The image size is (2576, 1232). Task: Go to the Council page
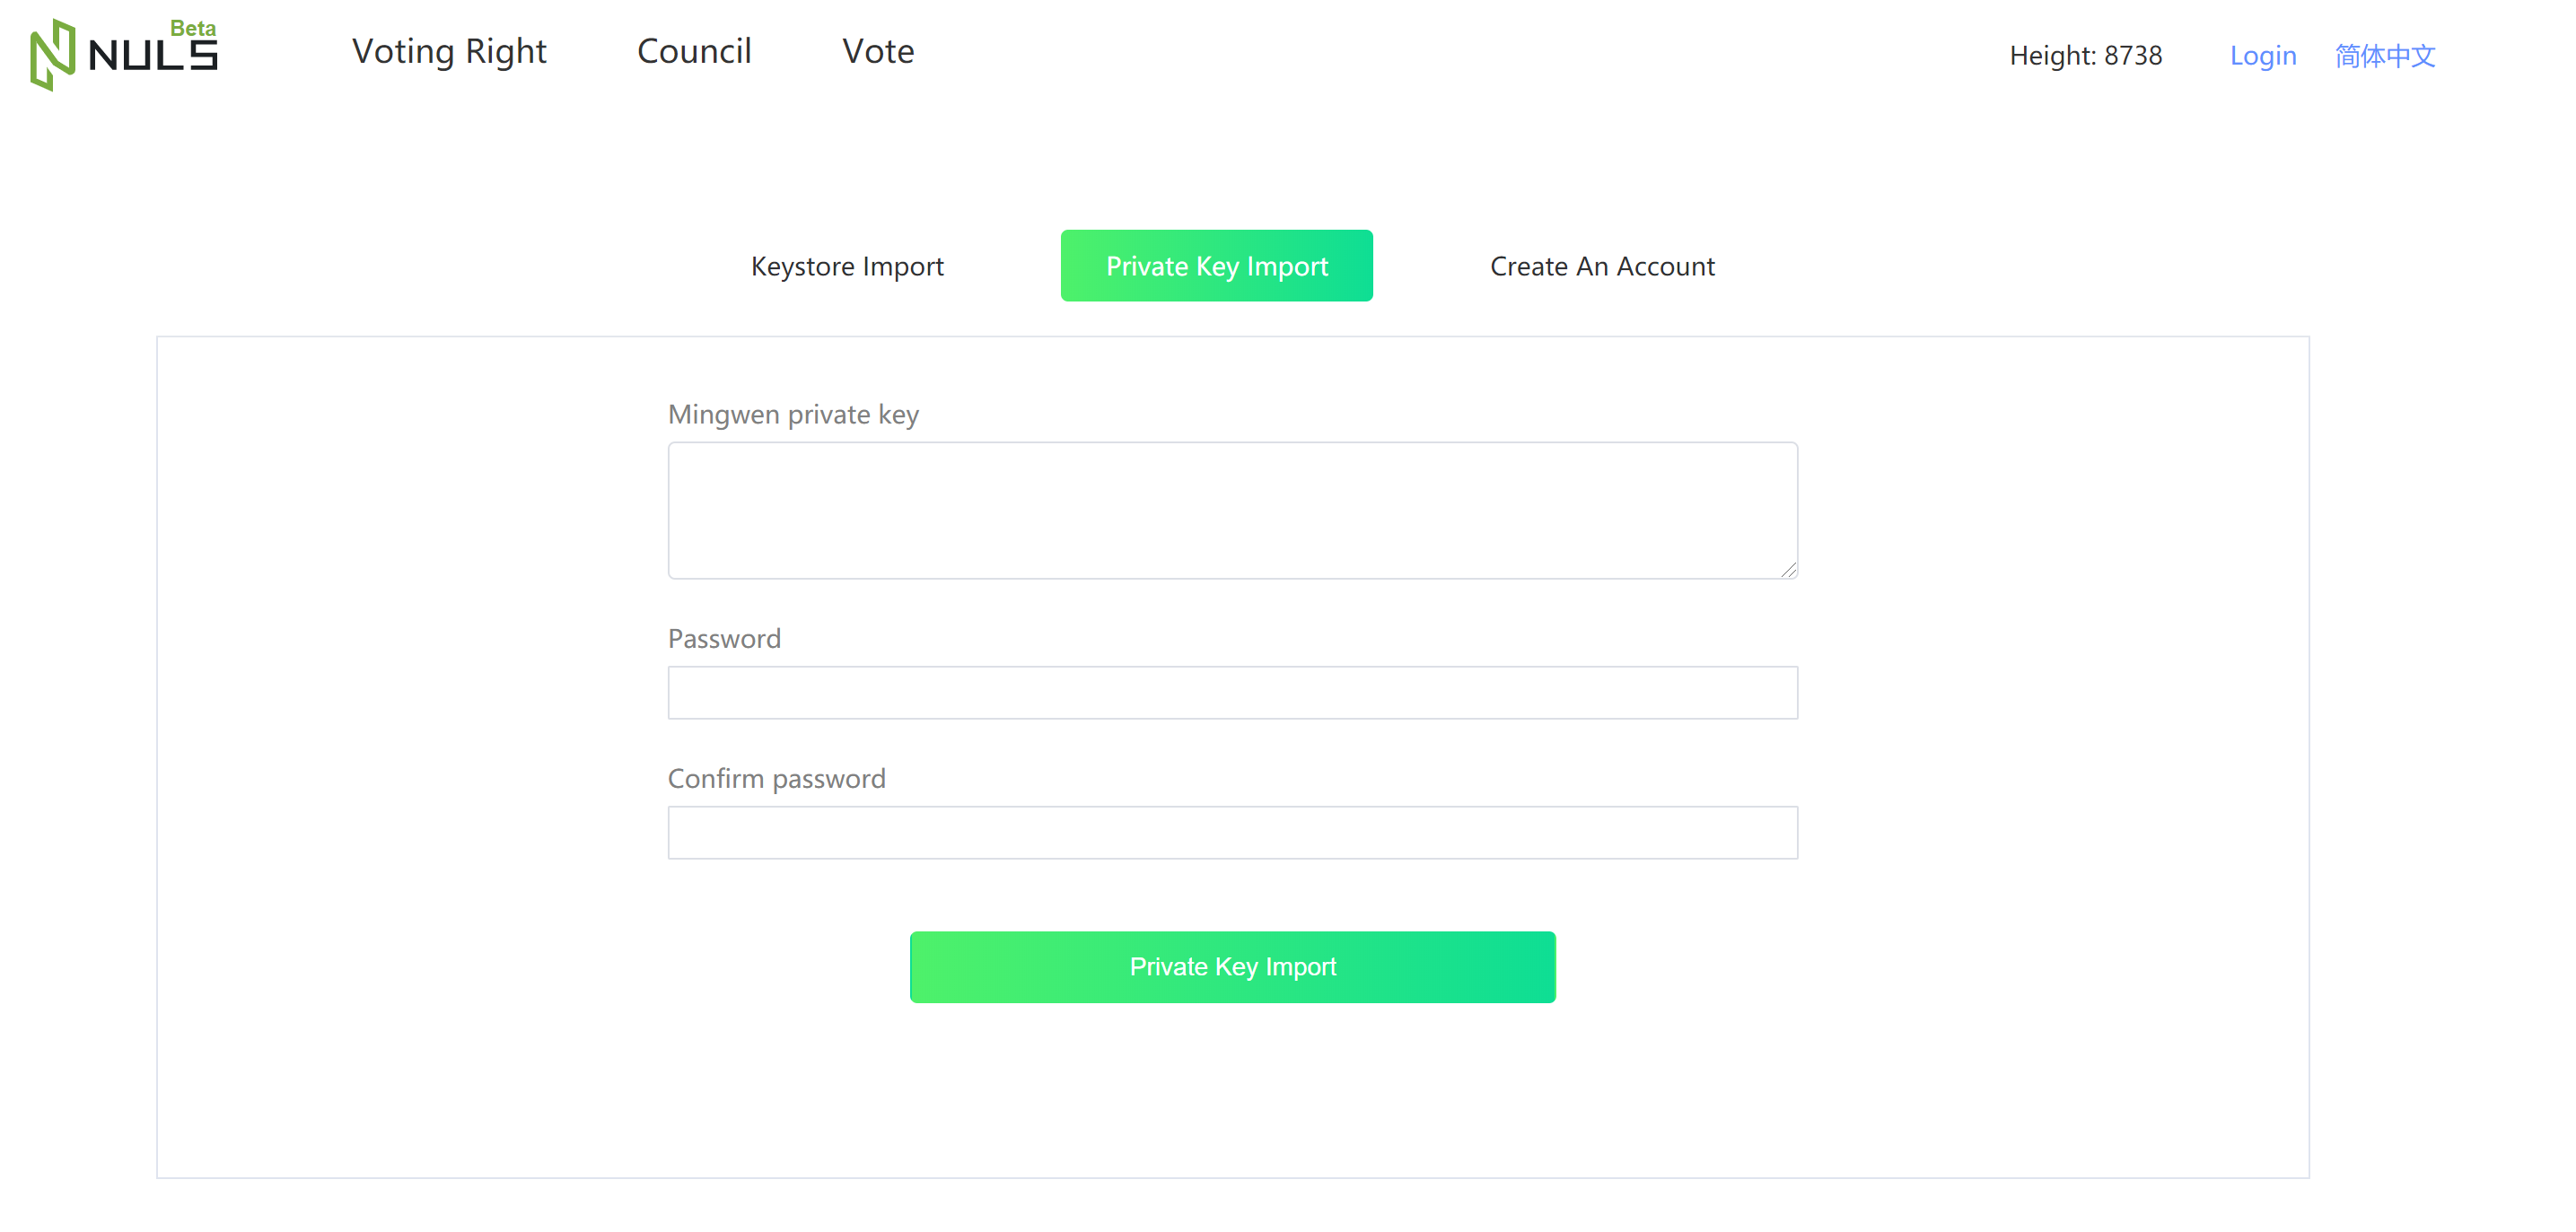694,51
